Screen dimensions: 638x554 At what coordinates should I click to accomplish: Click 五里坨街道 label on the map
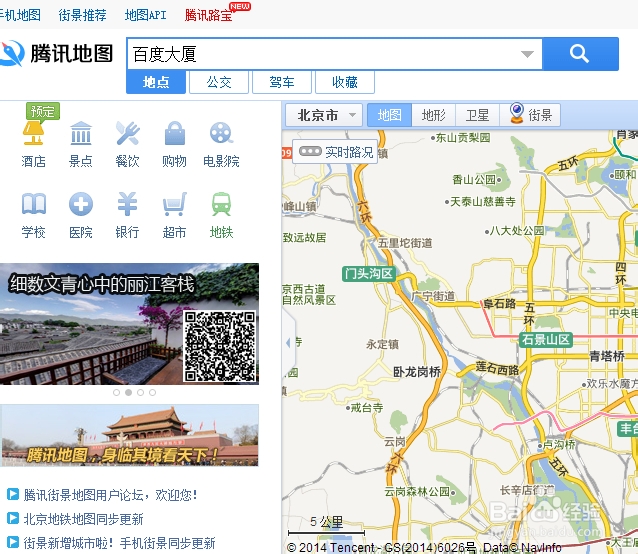tap(405, 243)
